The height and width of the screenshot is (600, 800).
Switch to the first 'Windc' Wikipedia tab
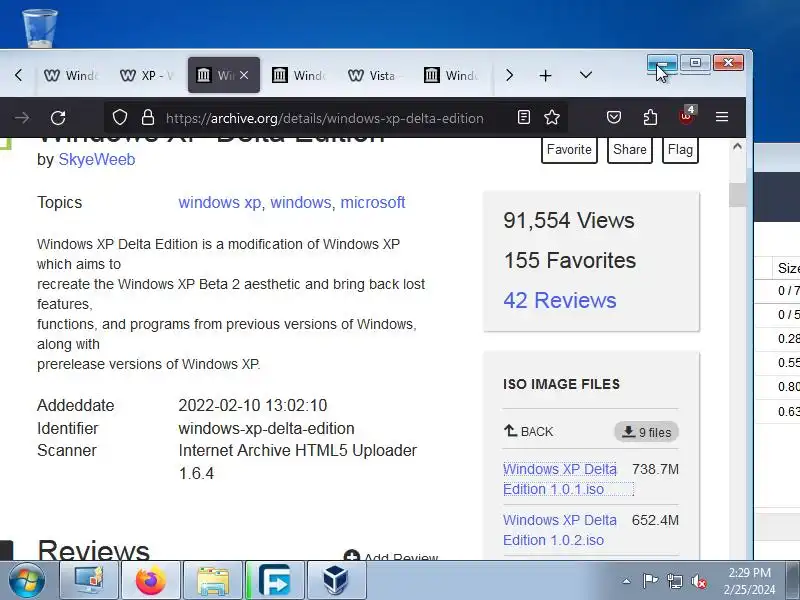(x=71, y=76)
